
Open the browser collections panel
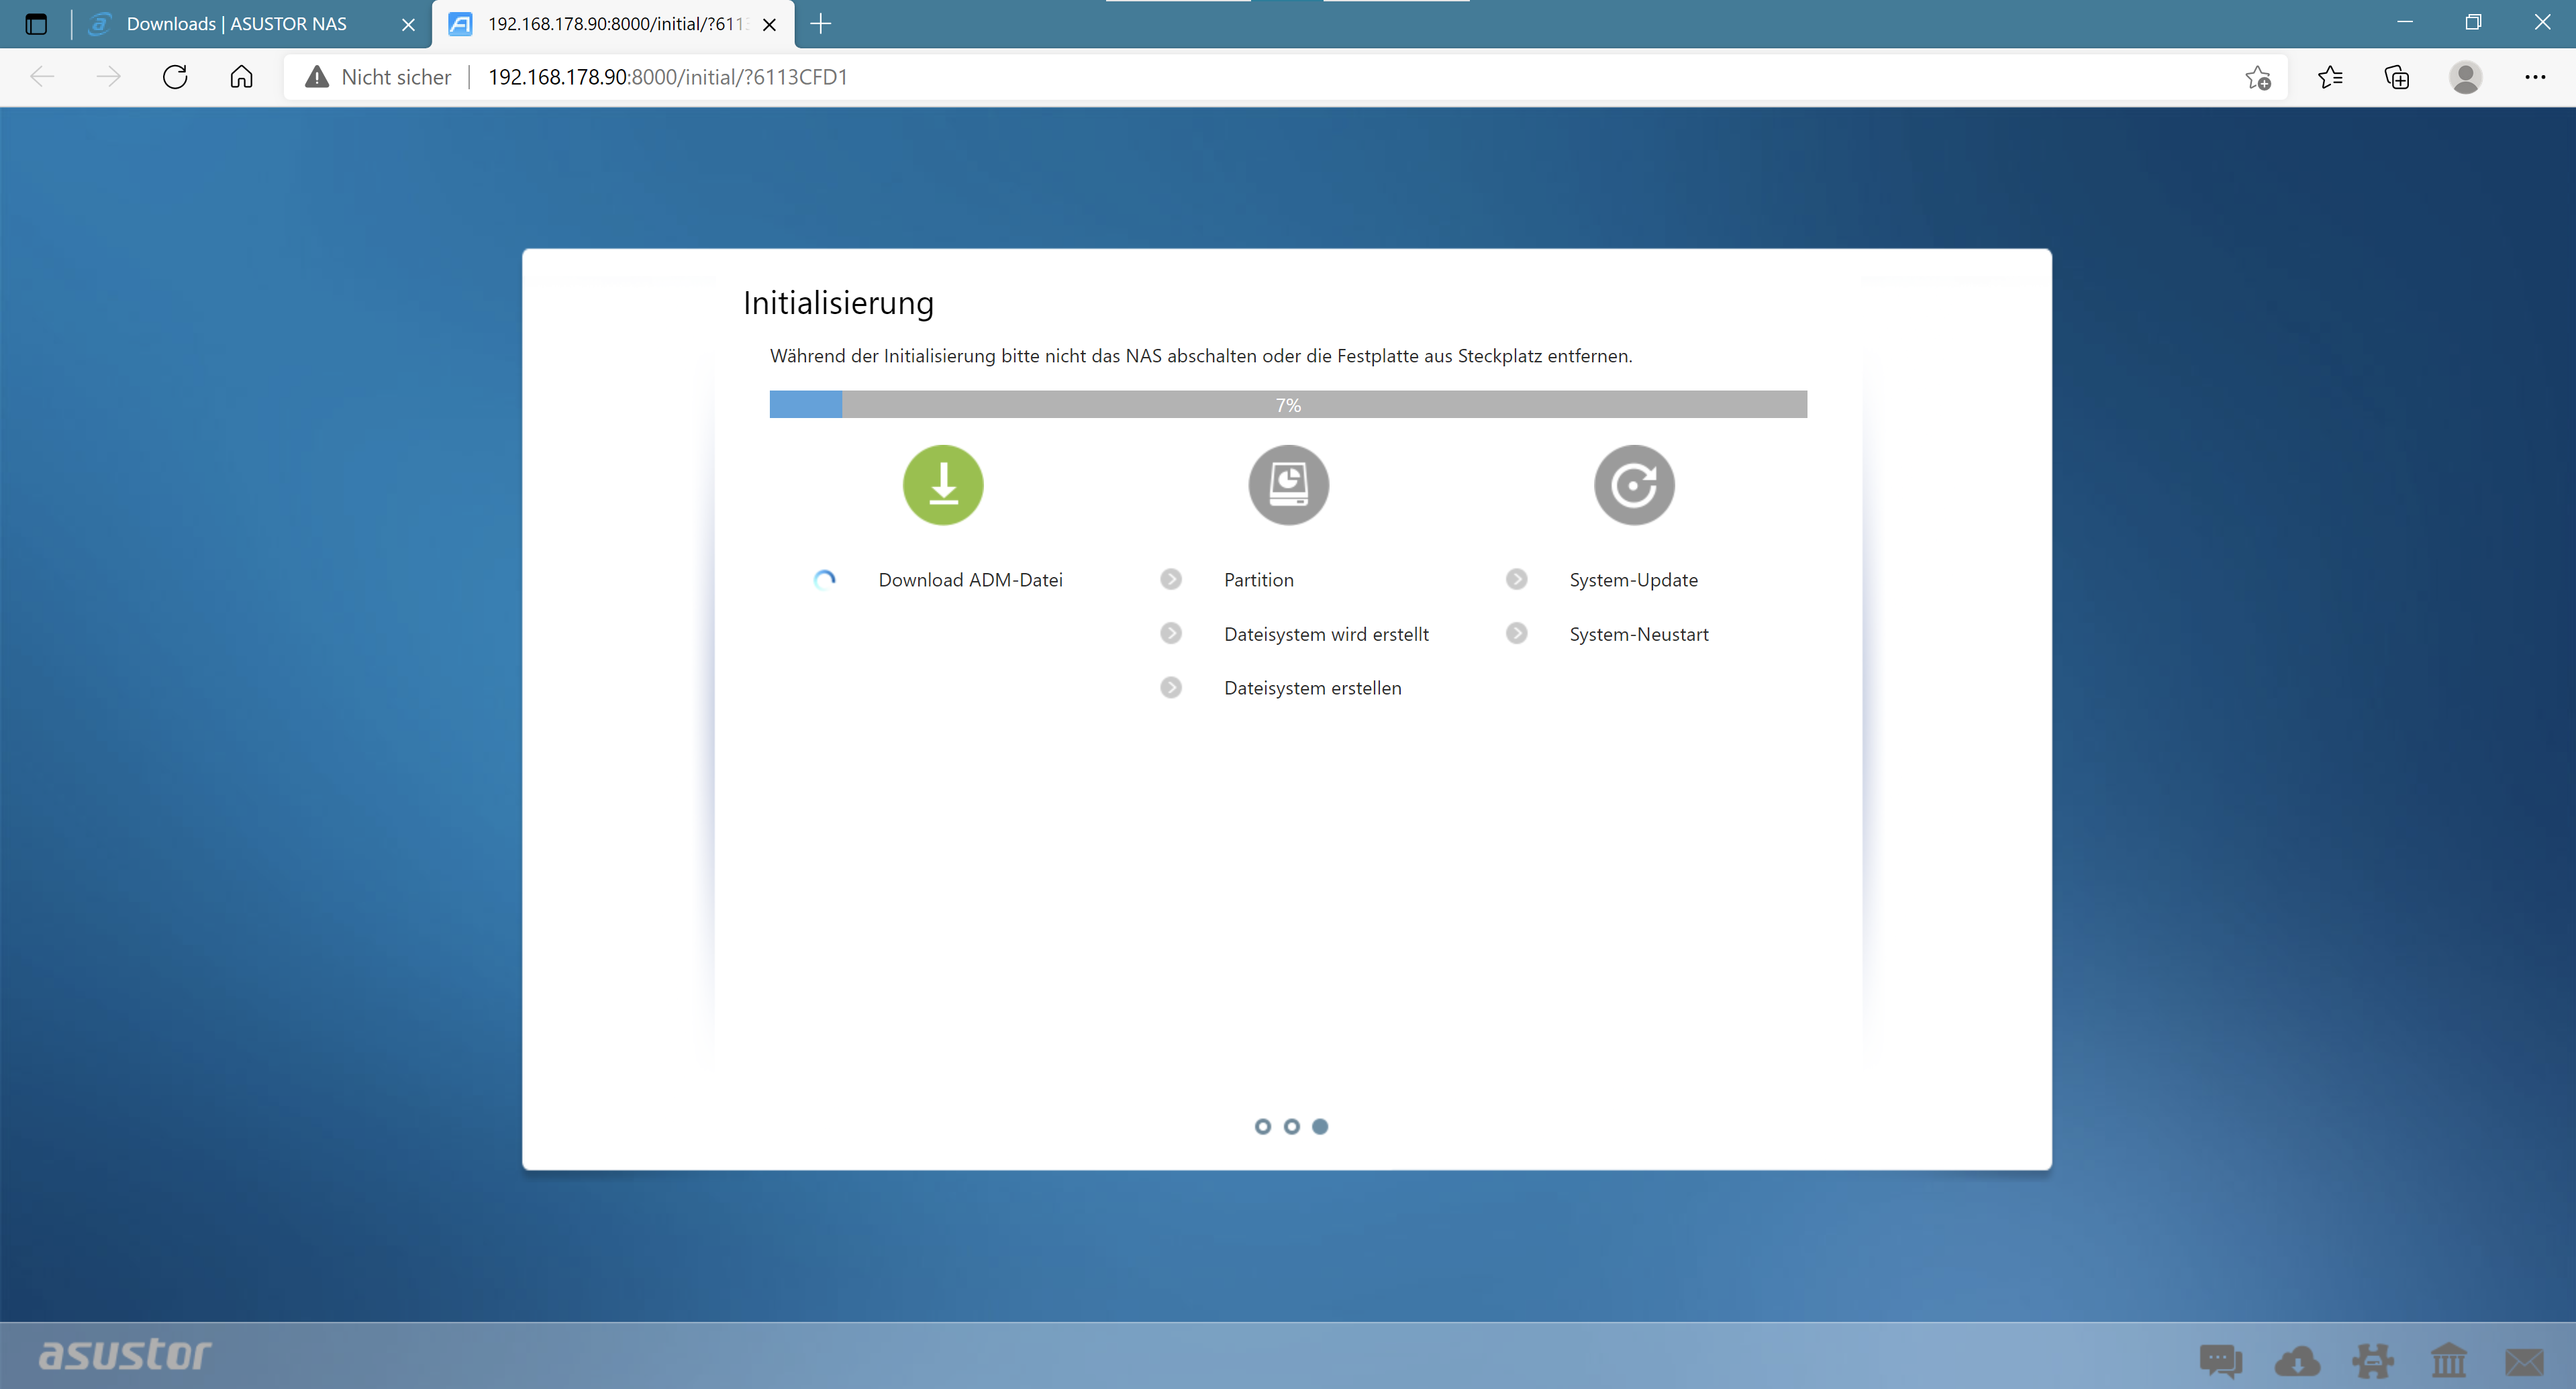2397,77
